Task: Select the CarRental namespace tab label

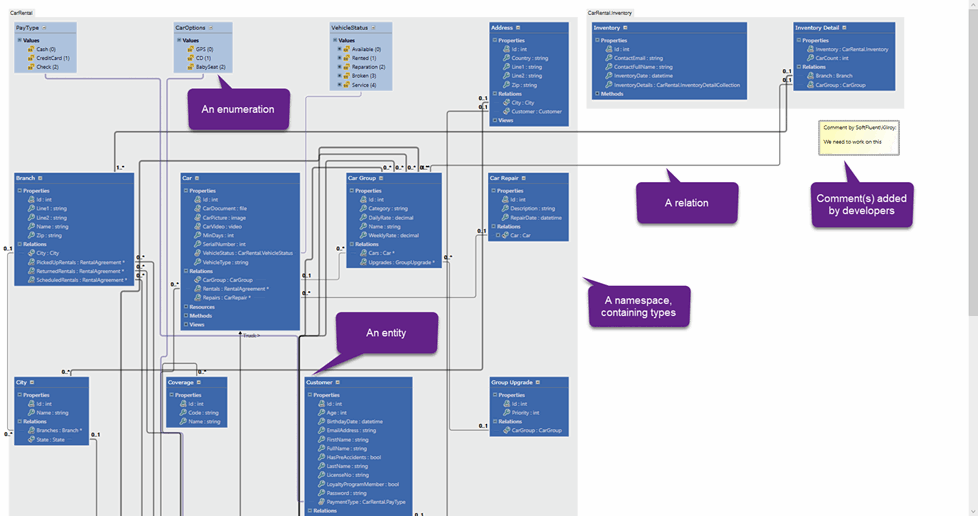Action: tap(21, 13)
